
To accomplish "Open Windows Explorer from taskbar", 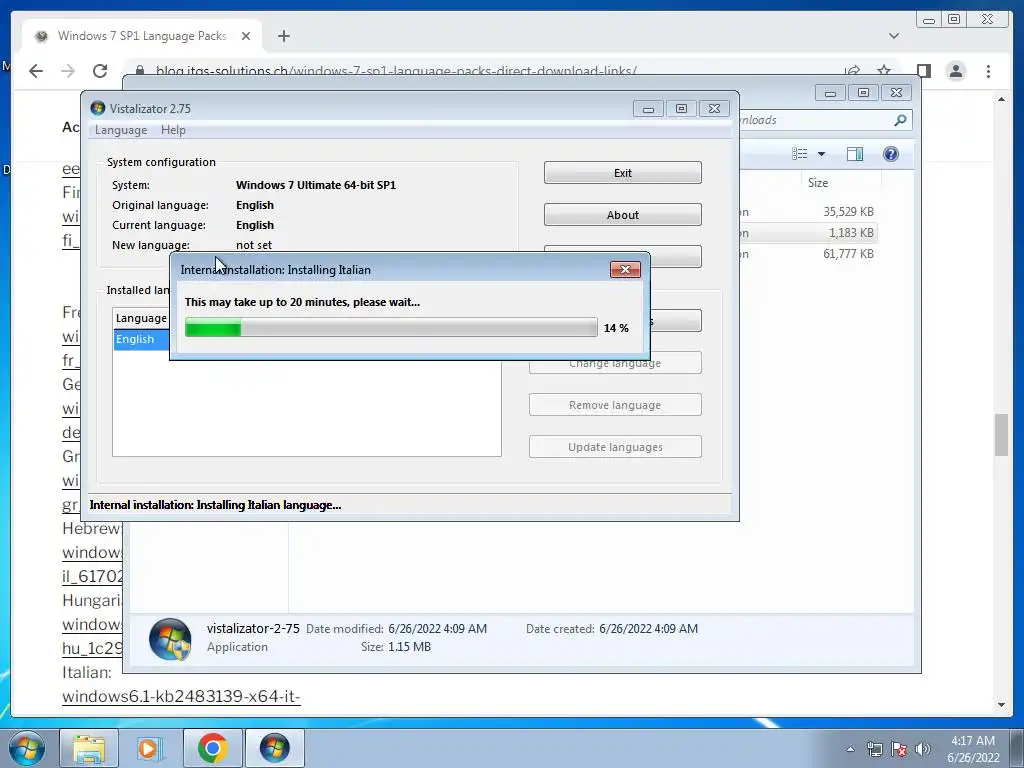I will [x=89, y=748].
